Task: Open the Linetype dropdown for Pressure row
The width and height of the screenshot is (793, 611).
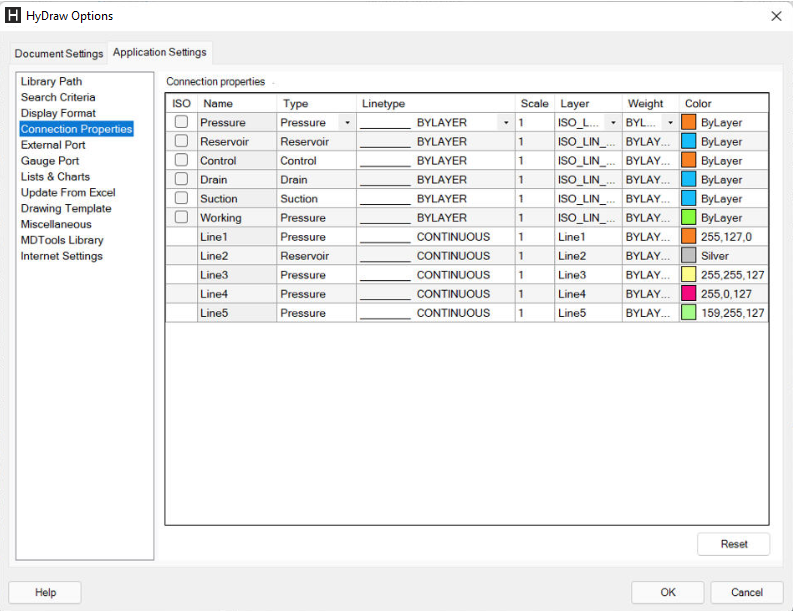Action: [506, 122]
